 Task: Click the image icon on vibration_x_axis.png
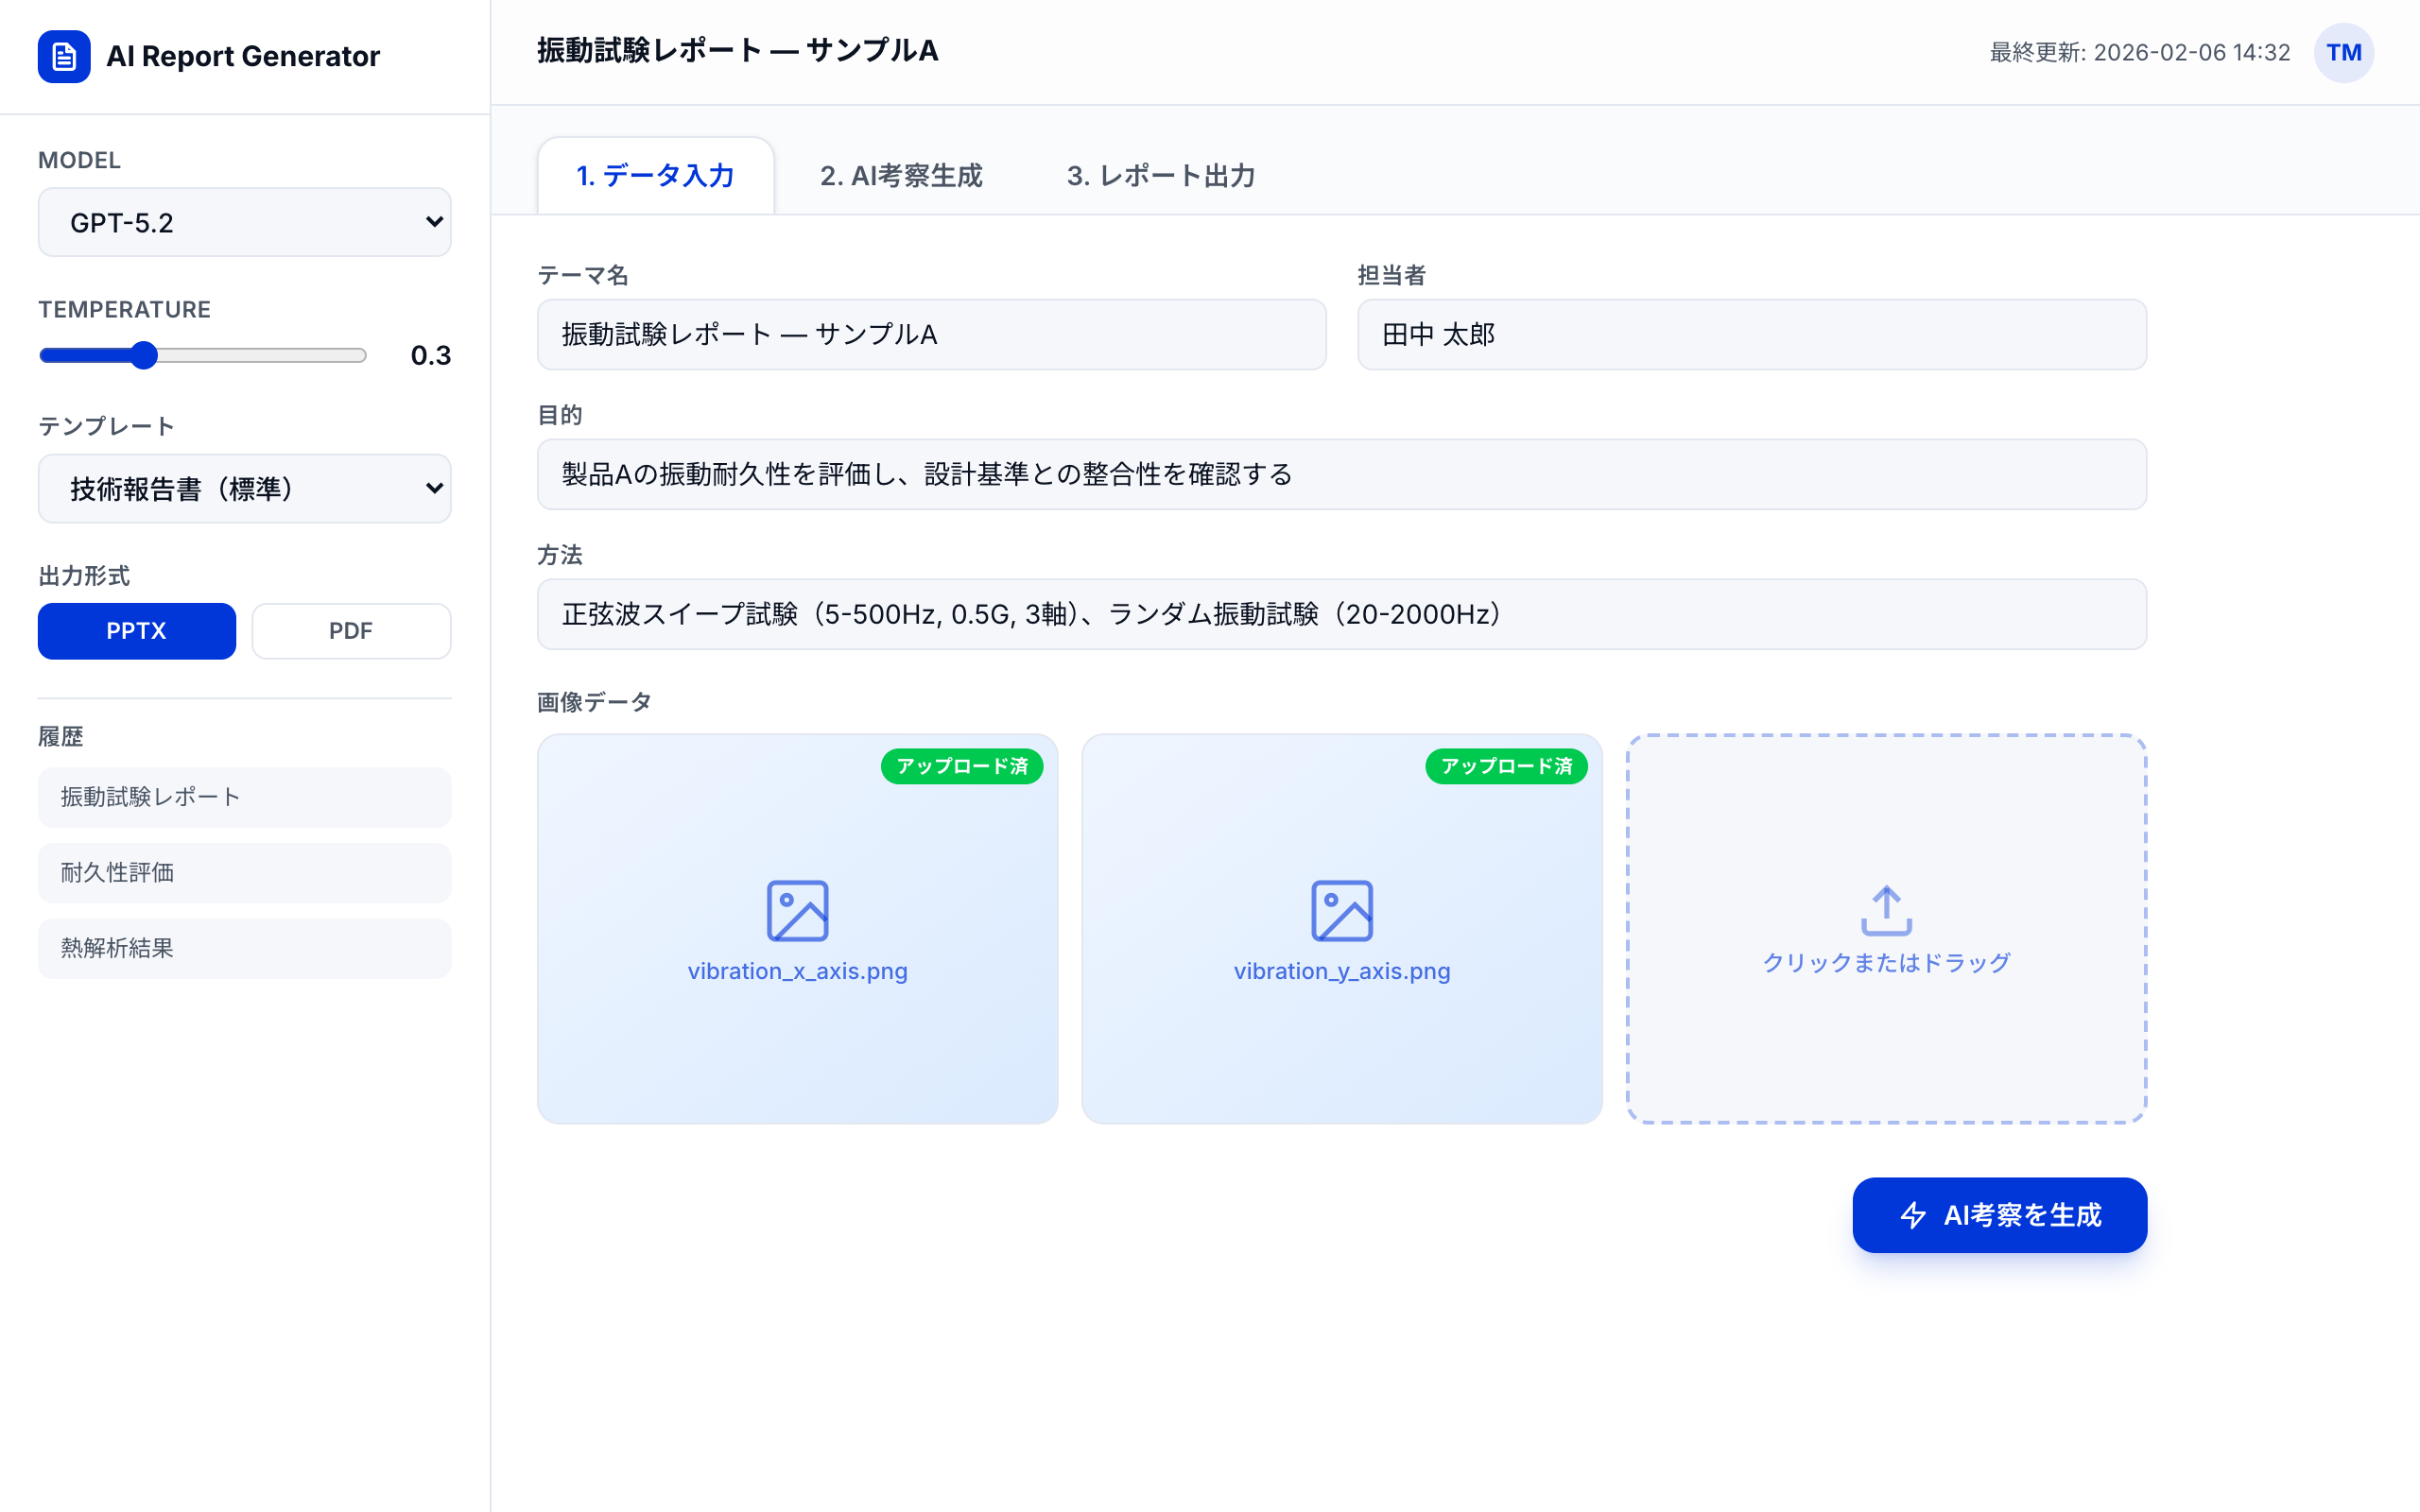click(797, 909)
